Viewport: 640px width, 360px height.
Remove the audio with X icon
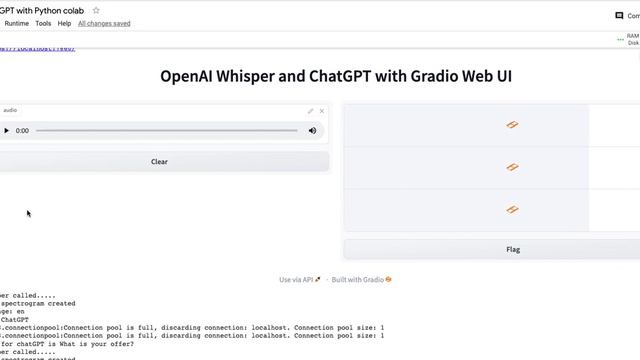[x=322, y=111]
